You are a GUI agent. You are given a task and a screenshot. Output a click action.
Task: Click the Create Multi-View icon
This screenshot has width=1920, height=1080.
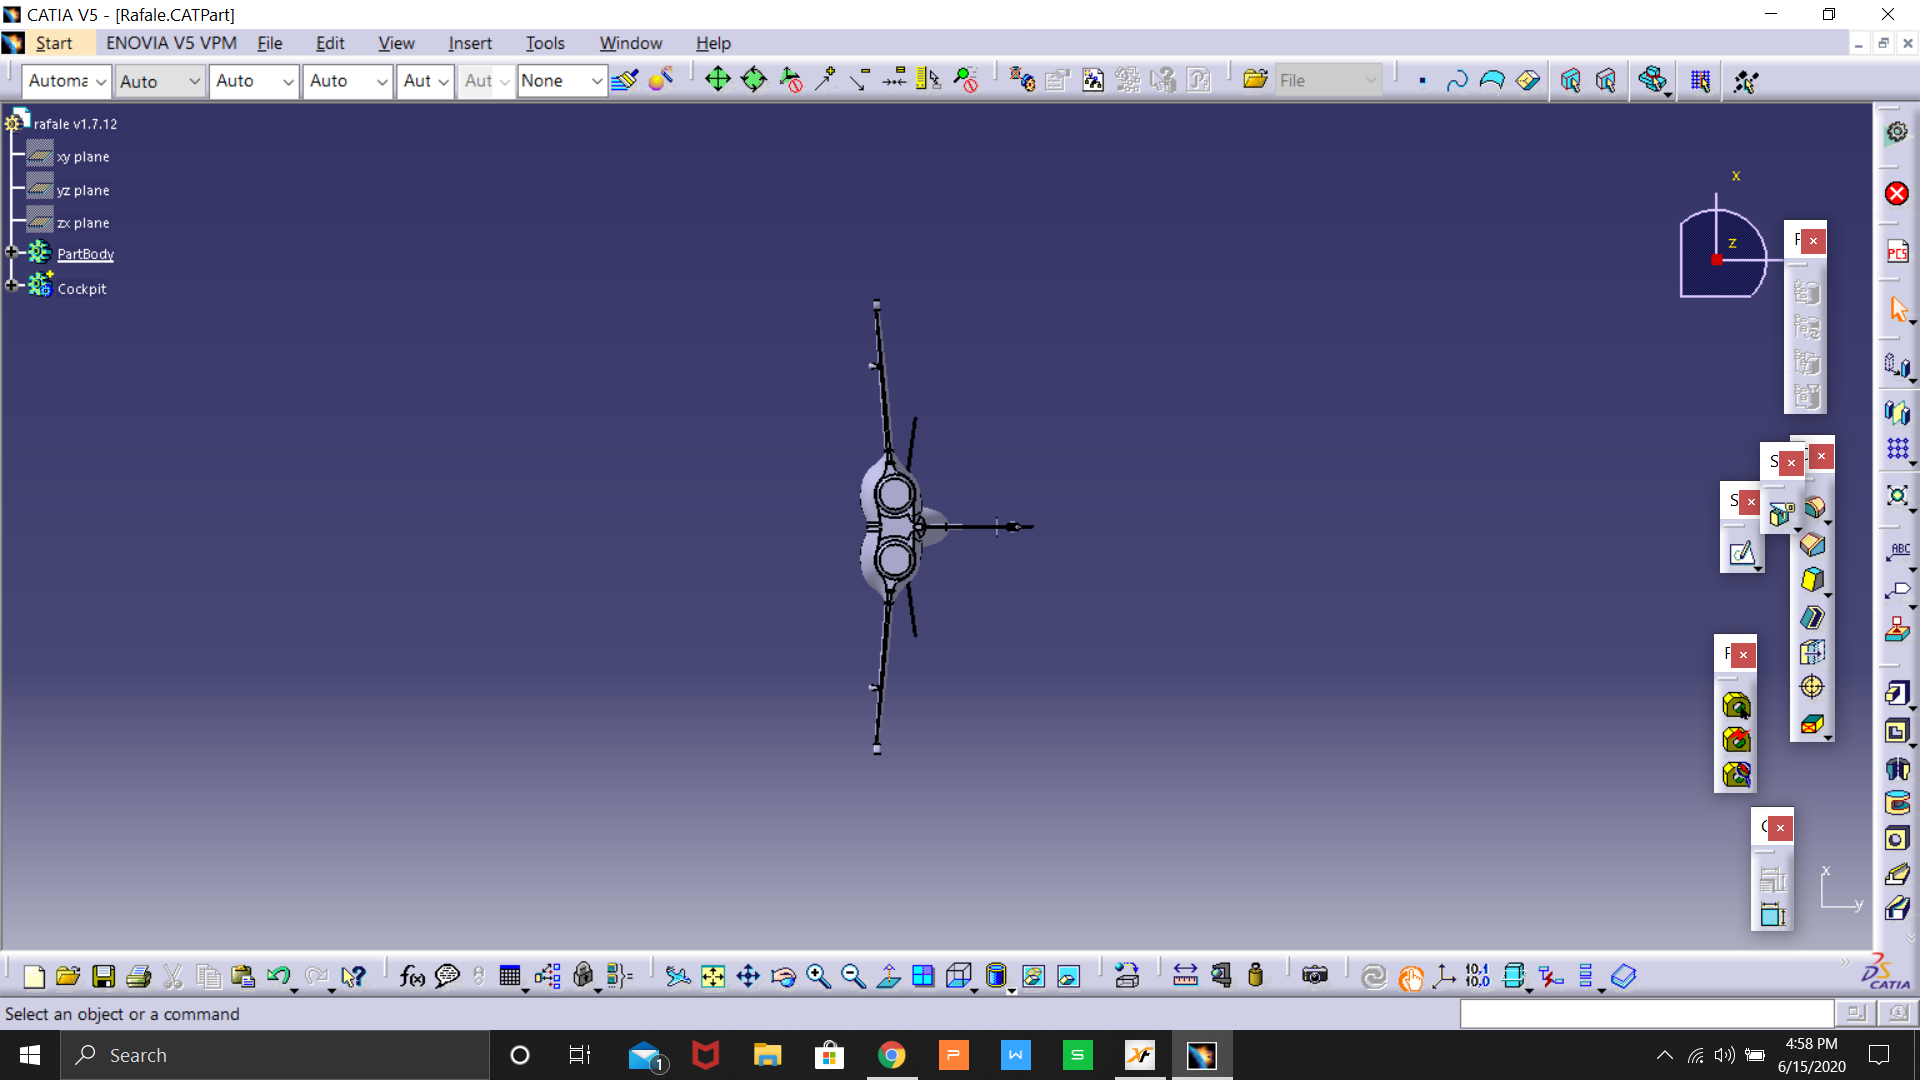923,976
